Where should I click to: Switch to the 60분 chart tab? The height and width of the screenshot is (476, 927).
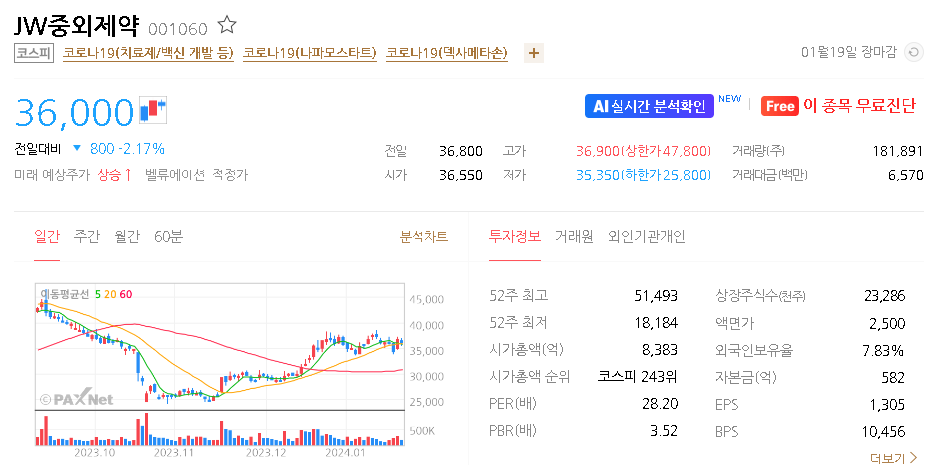tap(168, 237)
